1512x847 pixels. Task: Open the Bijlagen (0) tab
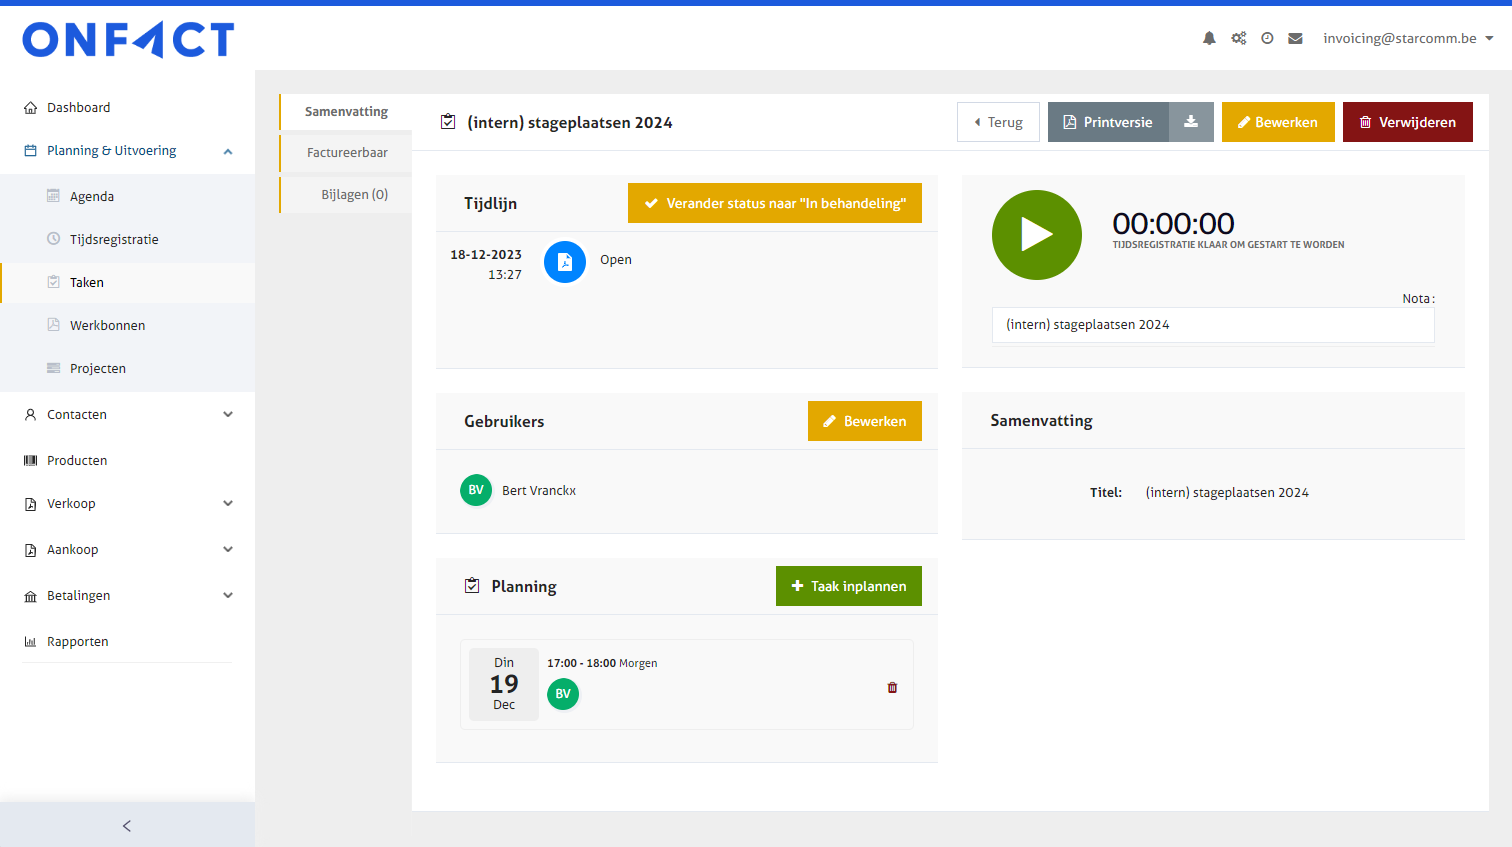tap(354, 194)
